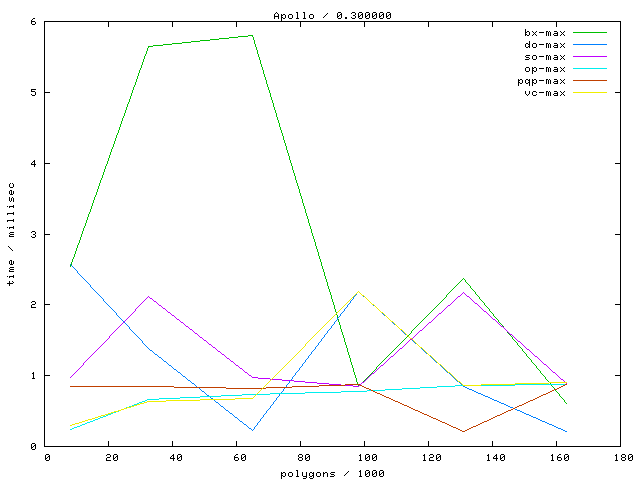The image size is (640, 480).
Task: Click the x-axis tick label 100
Action: (x=364, y=458)
